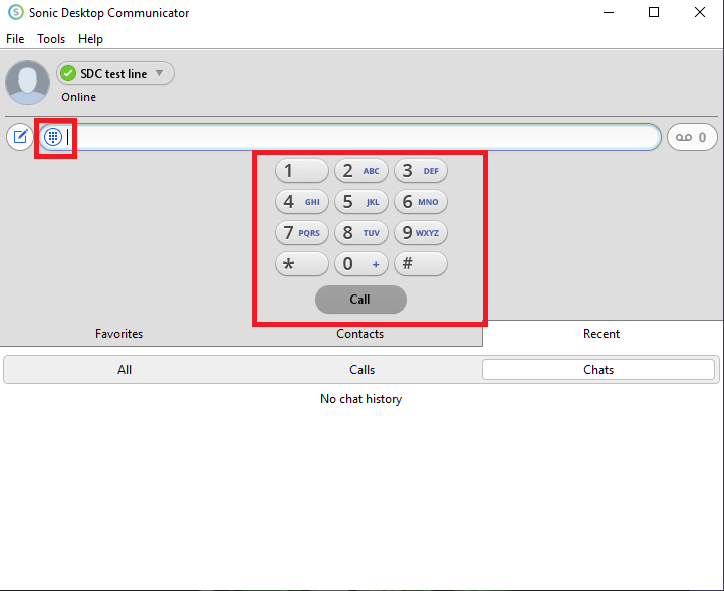Dial digit 4 GHI on the keypad

point(302,202)
